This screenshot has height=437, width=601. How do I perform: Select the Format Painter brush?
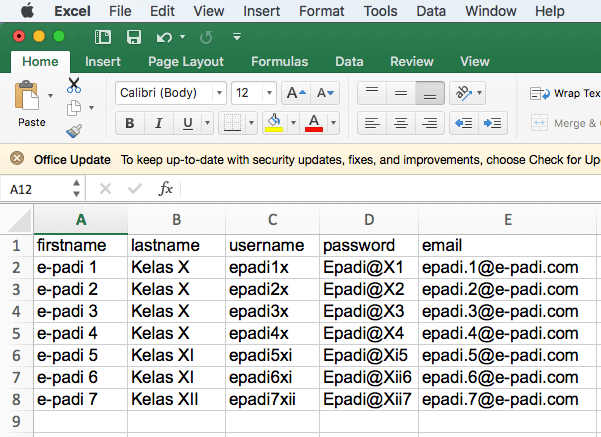74,130
